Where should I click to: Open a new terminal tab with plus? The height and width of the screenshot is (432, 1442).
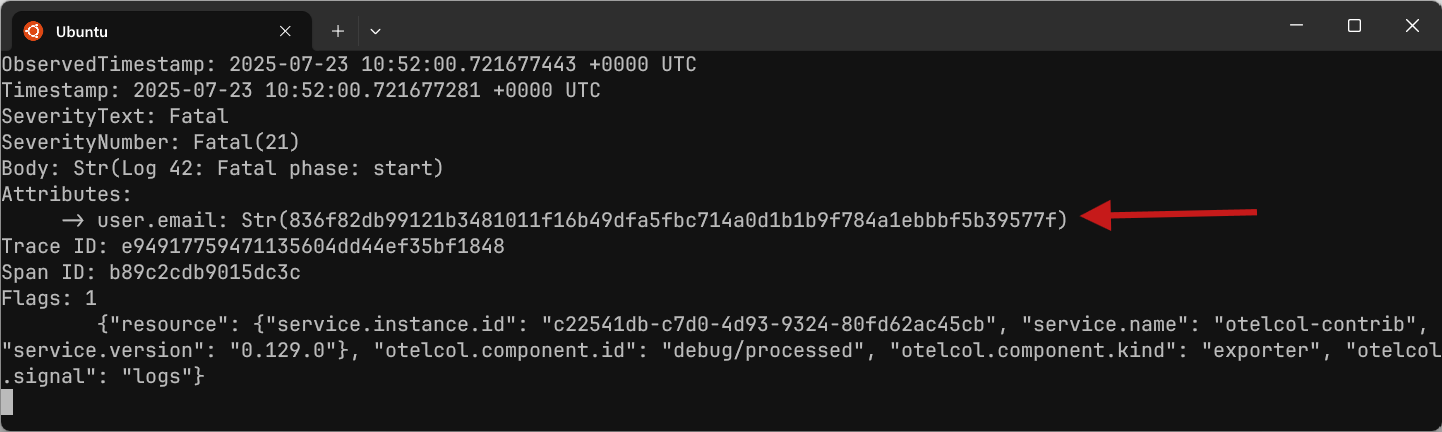(338, 30)
